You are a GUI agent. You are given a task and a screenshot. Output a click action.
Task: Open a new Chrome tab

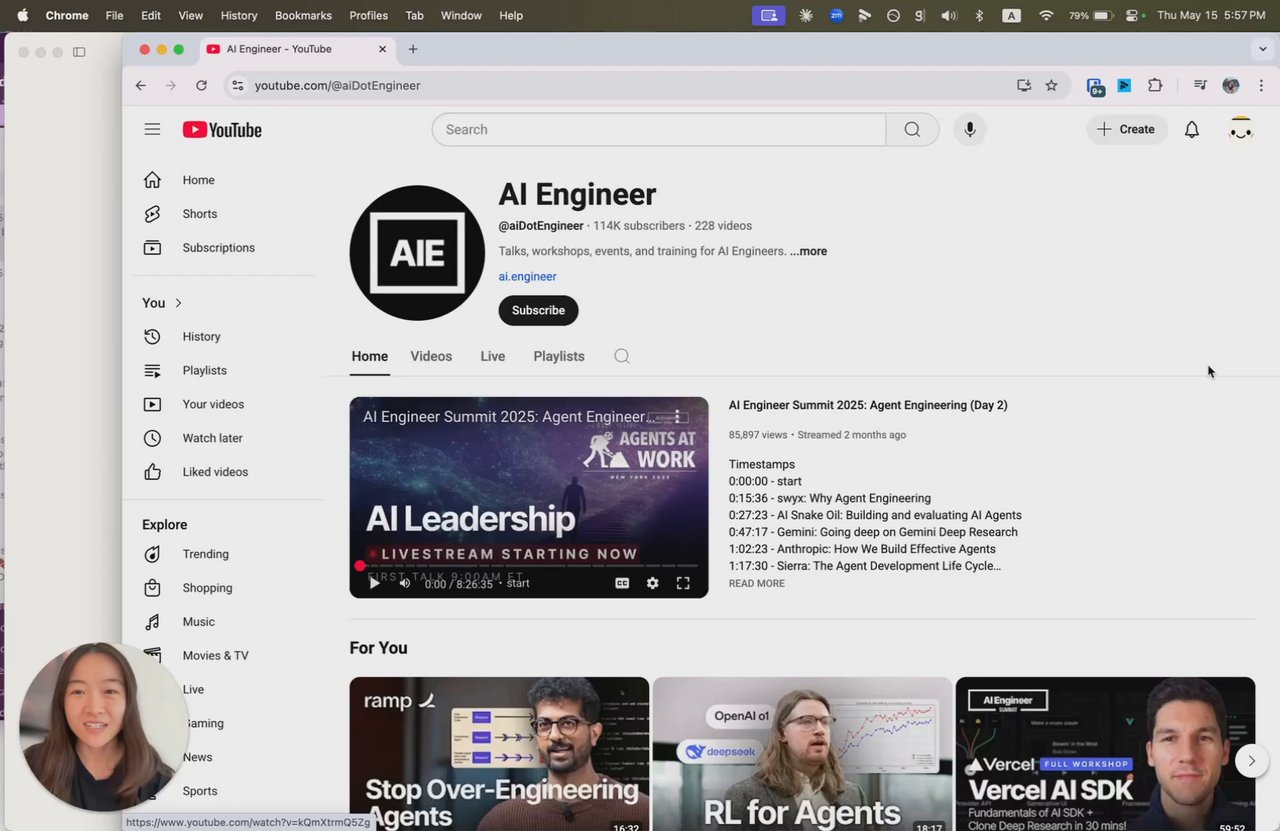click(x=413, y=49)
